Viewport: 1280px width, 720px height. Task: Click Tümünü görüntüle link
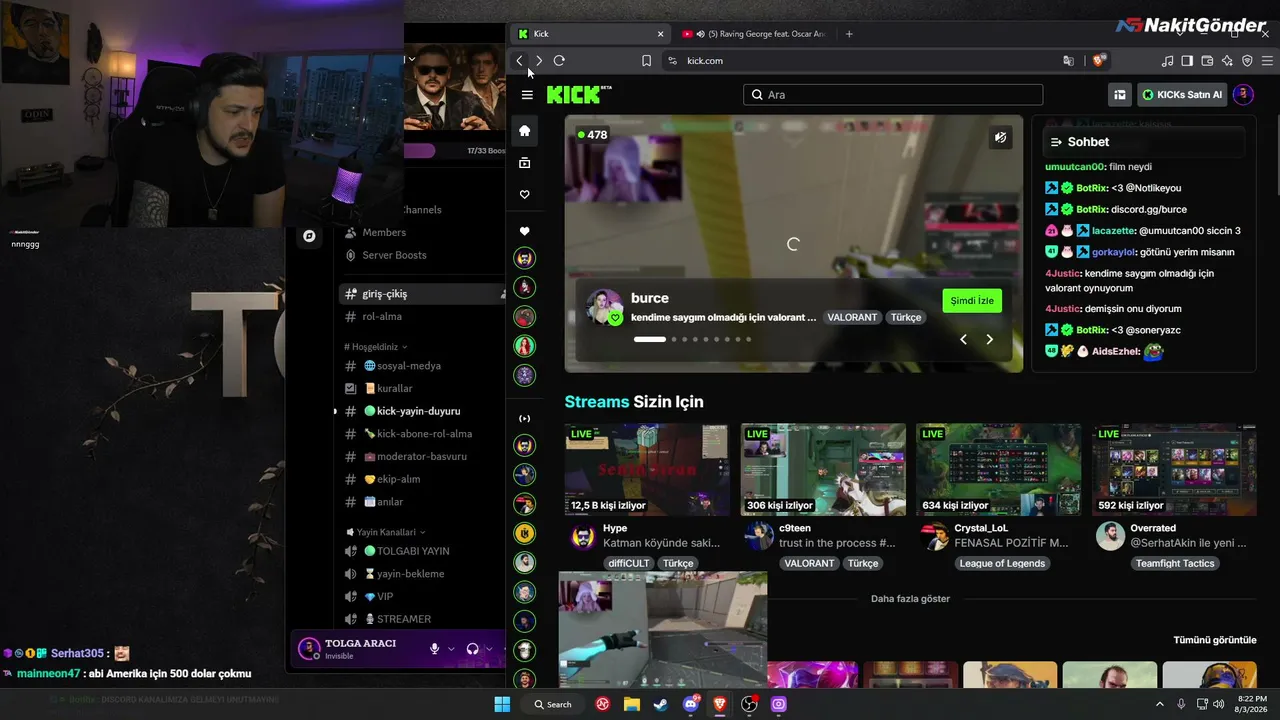[1215, 640]
